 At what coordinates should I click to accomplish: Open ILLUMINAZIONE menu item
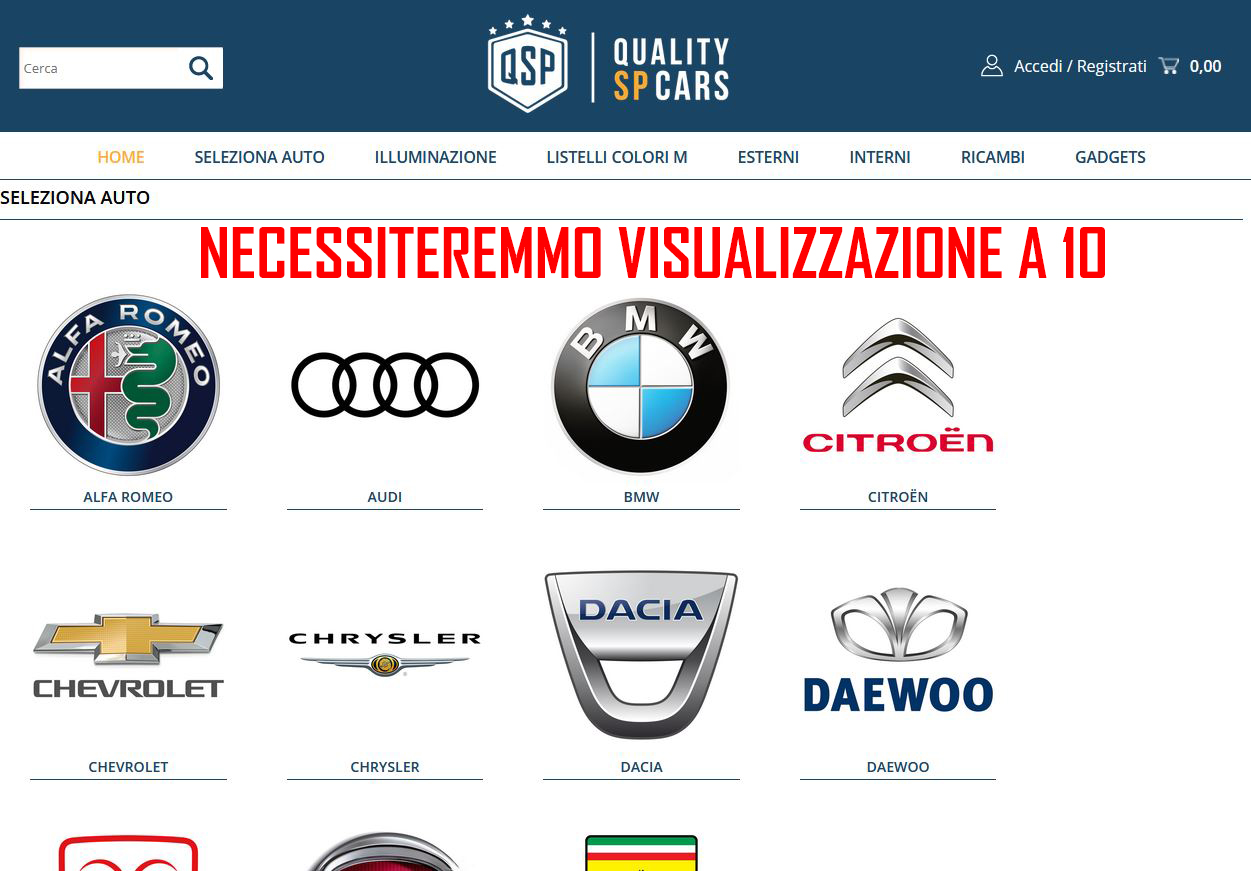click(436, 157)
